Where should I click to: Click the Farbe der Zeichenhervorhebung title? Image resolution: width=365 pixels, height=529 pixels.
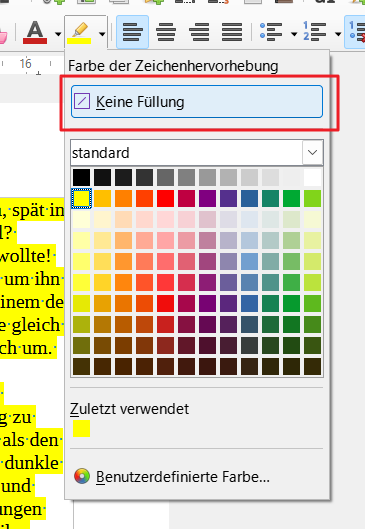(x=173, y=66)
